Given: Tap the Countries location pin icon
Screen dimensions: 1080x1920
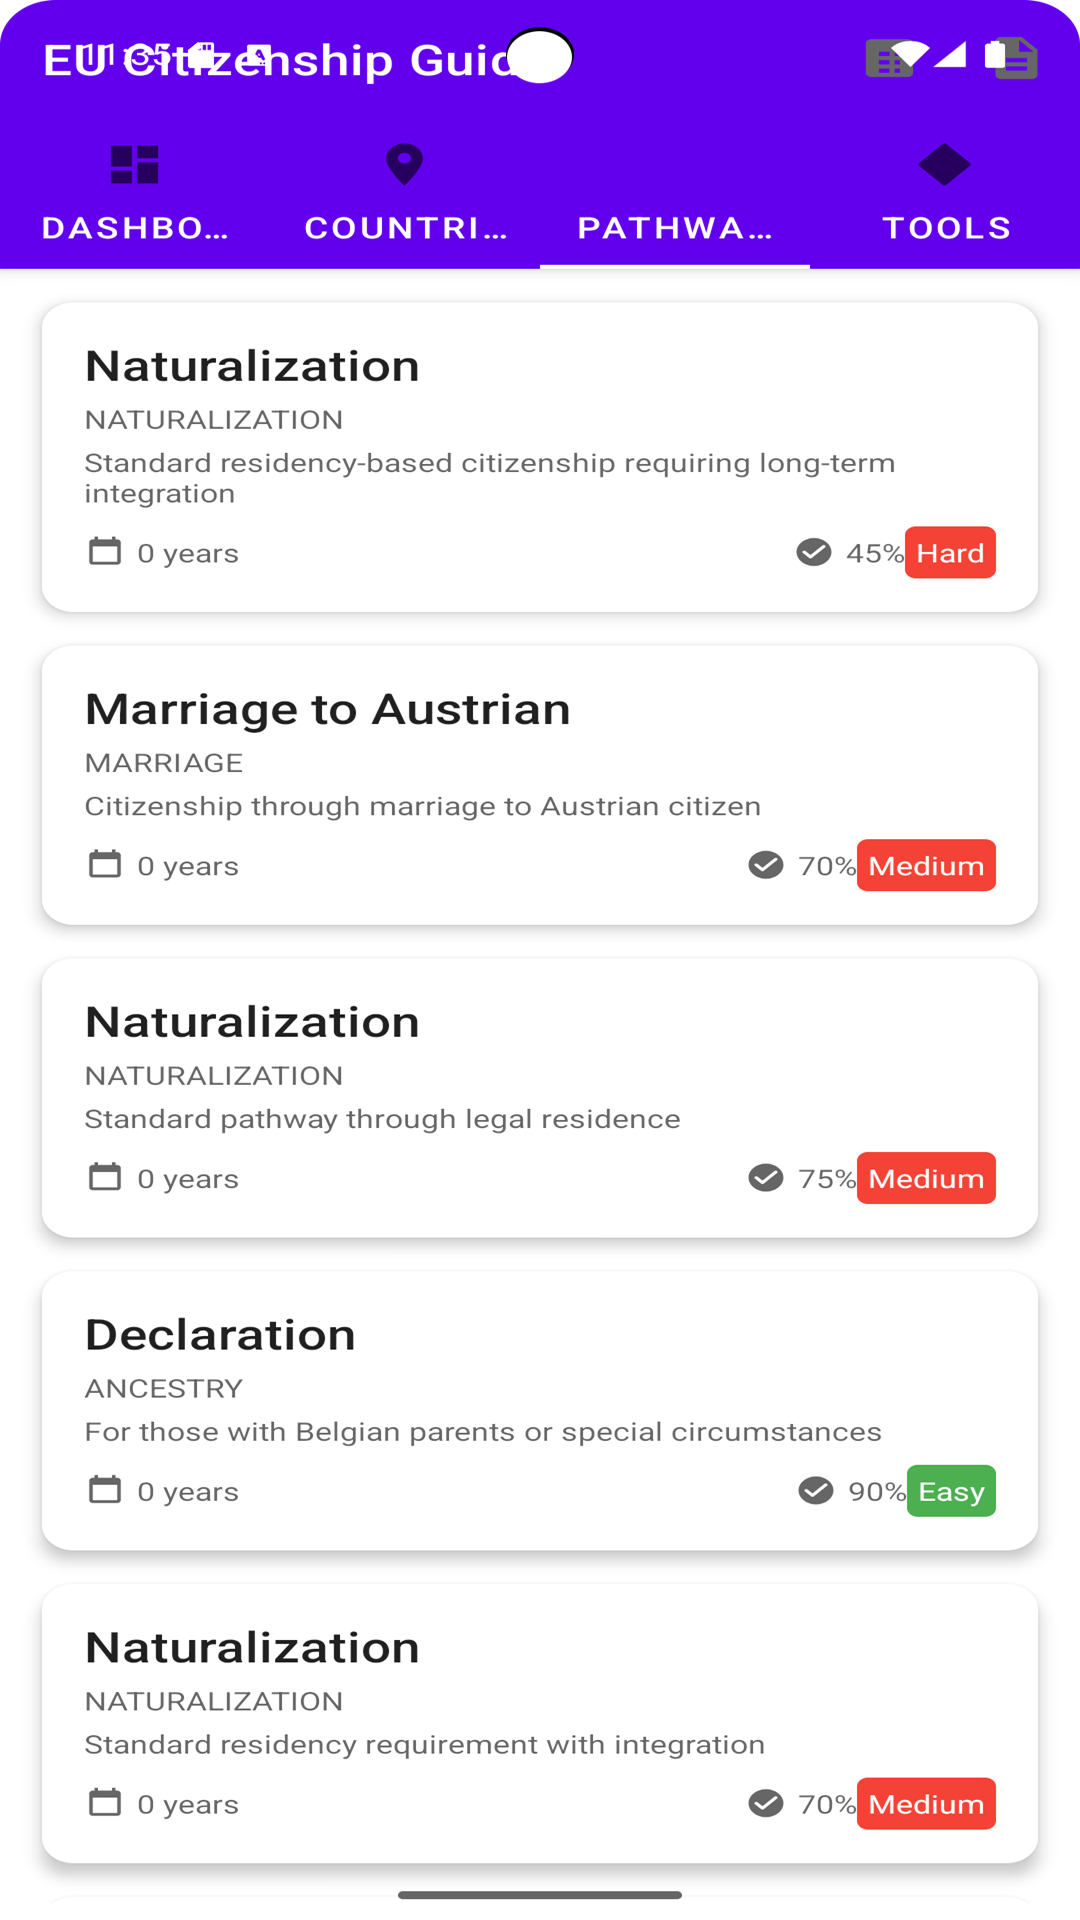Looking at the screenshot, I should [x=404, y=165].
